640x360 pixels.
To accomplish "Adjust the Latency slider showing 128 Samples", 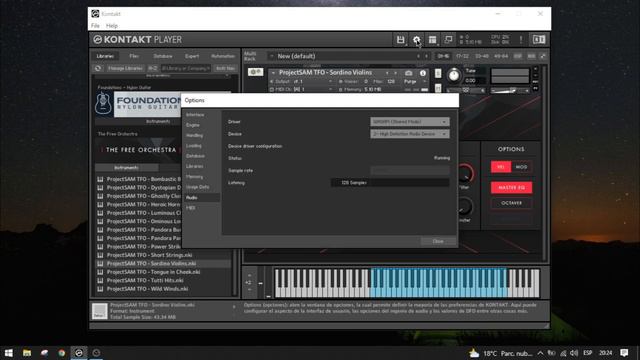I will tap(390, 183).
